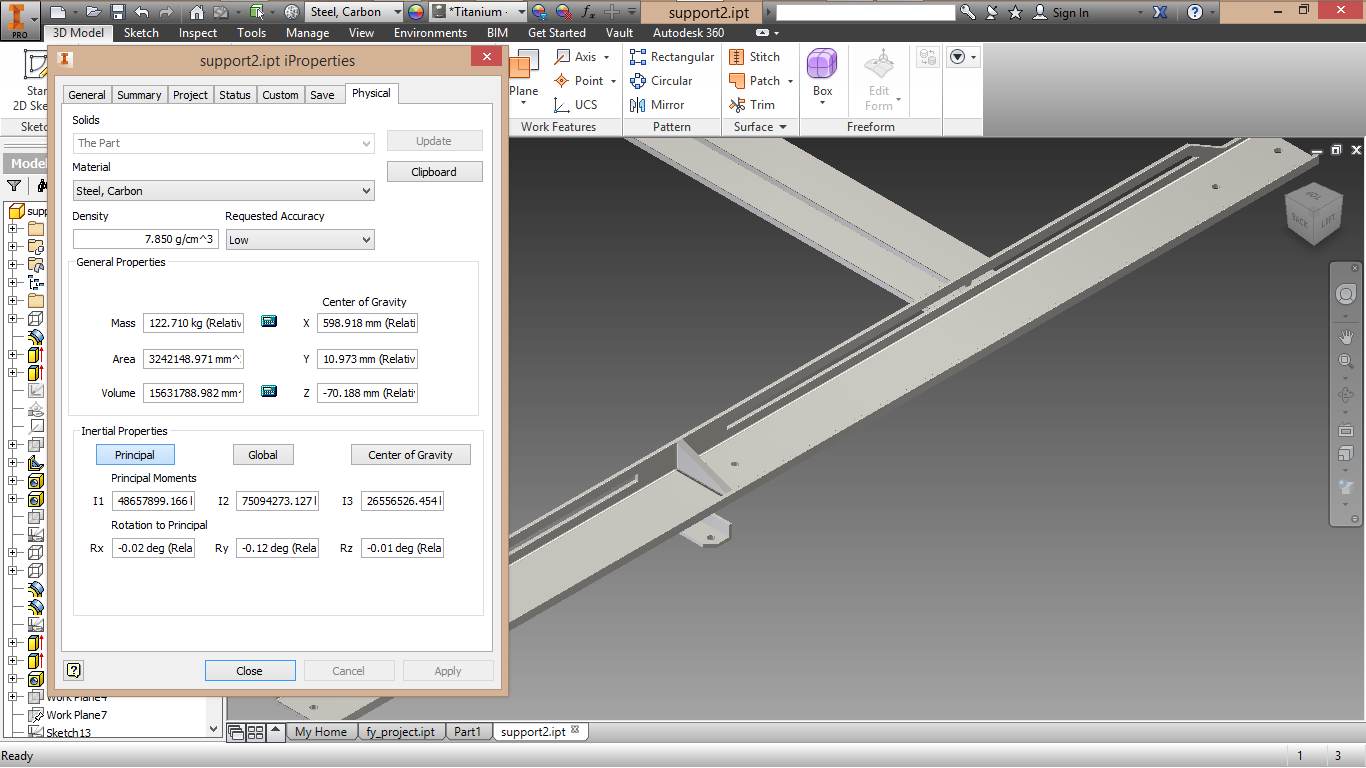Open the Sketch ribbon tab
This screenshot has height=768, width=1366.
(x=141, y=33)
